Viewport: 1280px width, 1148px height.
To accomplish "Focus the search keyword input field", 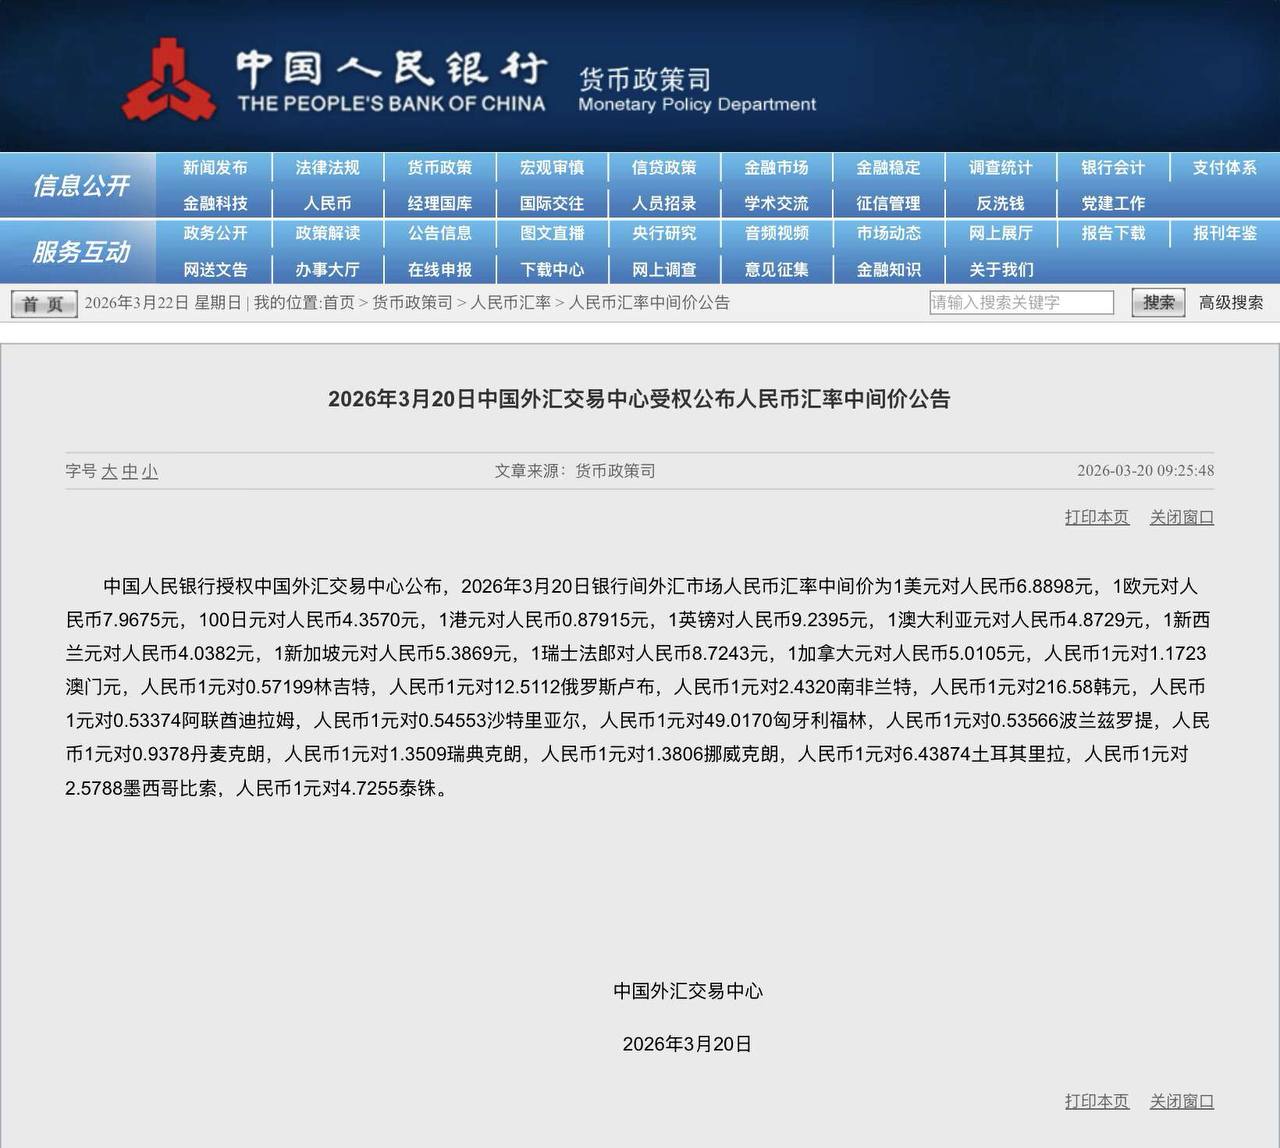I will [1021, 302].
